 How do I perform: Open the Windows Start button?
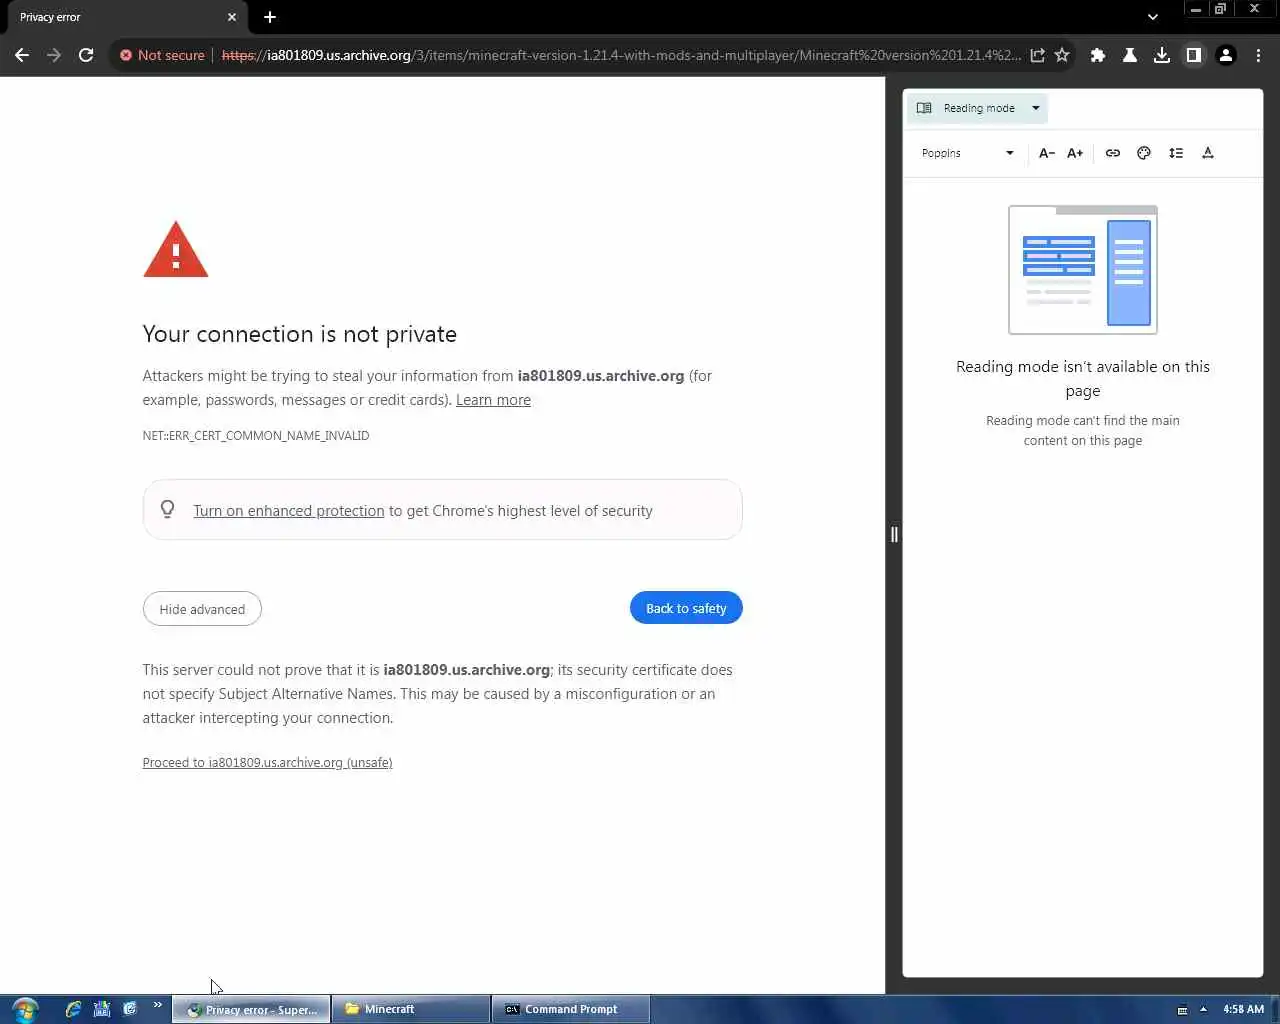click(x=25, y=1009)
